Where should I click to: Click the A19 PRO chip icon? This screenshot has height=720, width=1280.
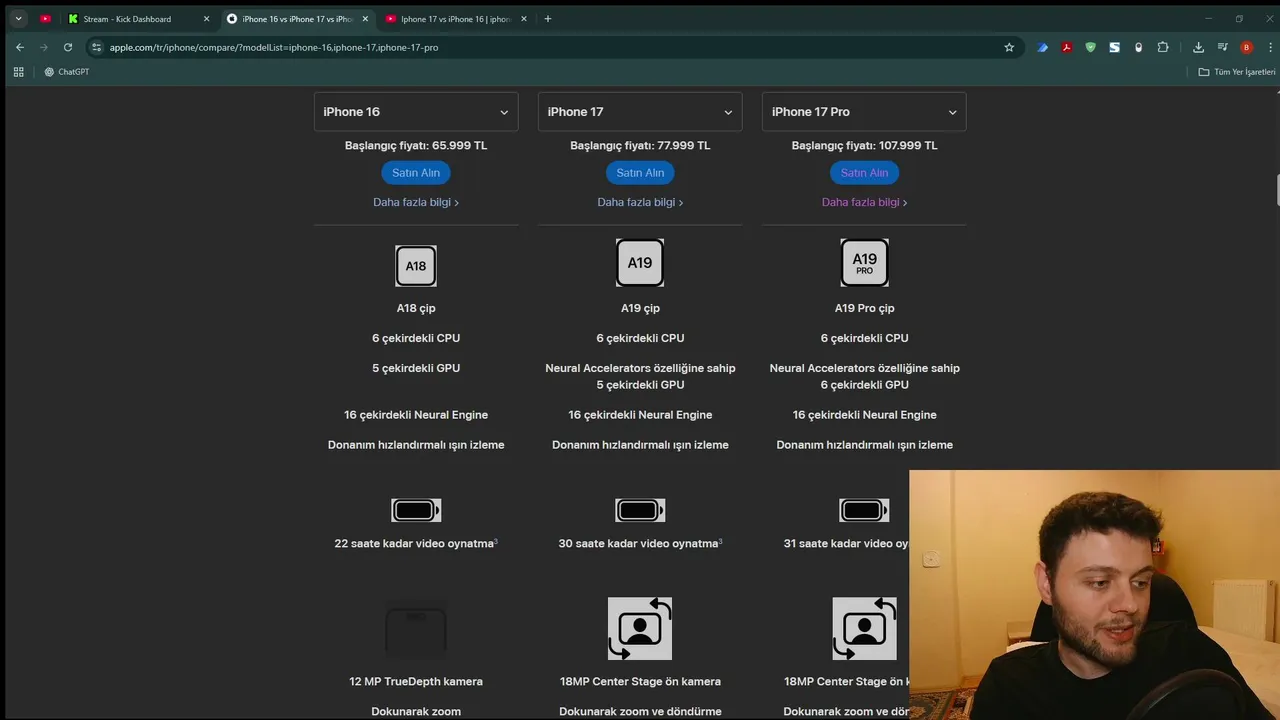(x=864, y=263)
